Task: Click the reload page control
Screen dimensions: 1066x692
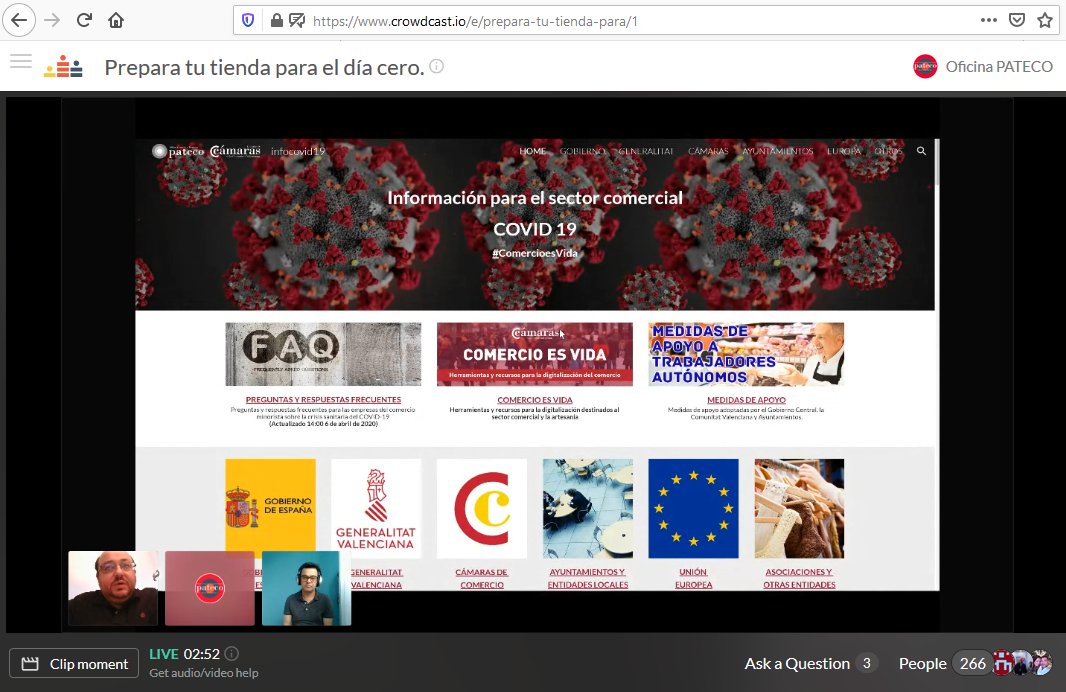Action: click(x=83, y=20)
